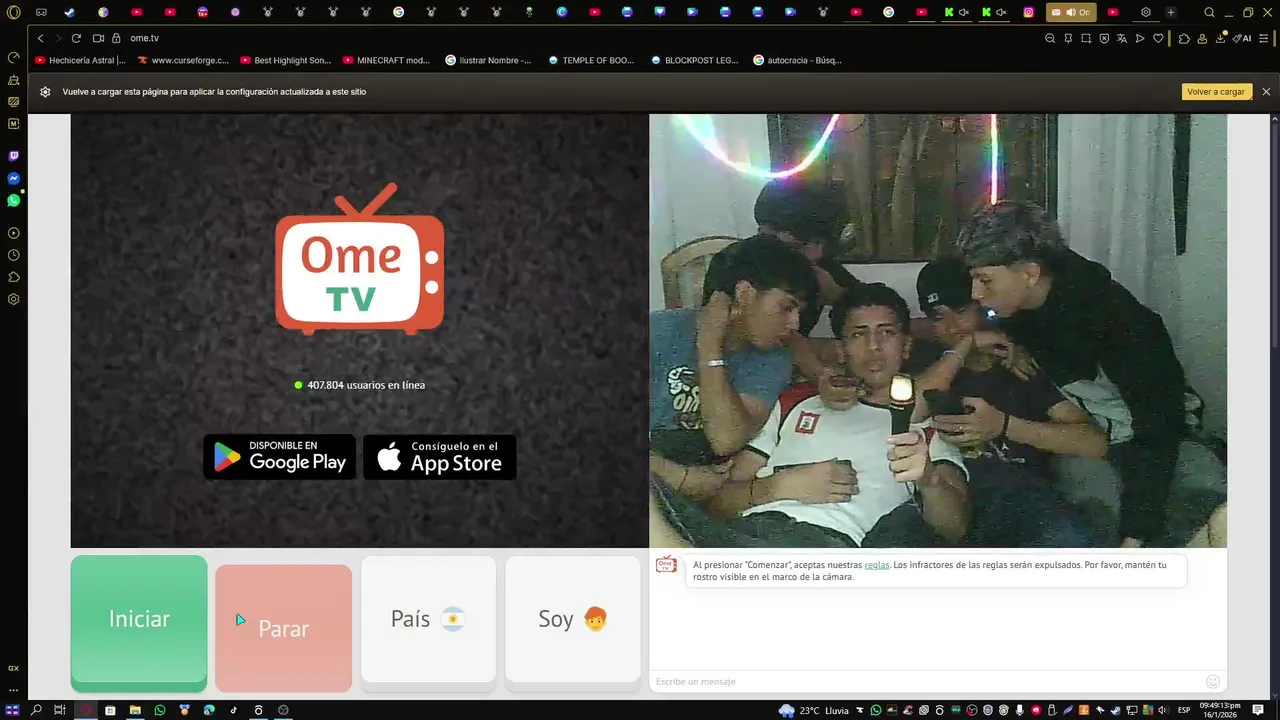
Task: Click the stranger's webcam video
Action: point(938,330)
